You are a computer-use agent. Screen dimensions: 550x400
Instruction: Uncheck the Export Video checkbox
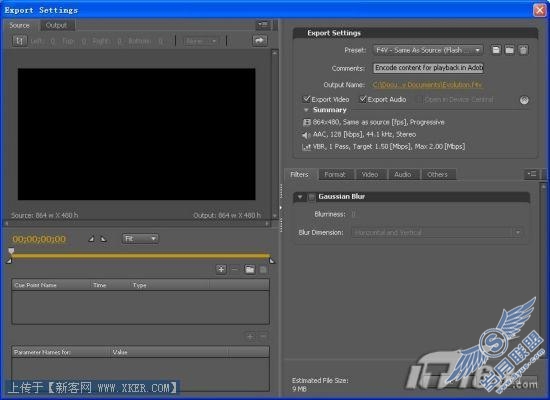[x=307, y=99]
